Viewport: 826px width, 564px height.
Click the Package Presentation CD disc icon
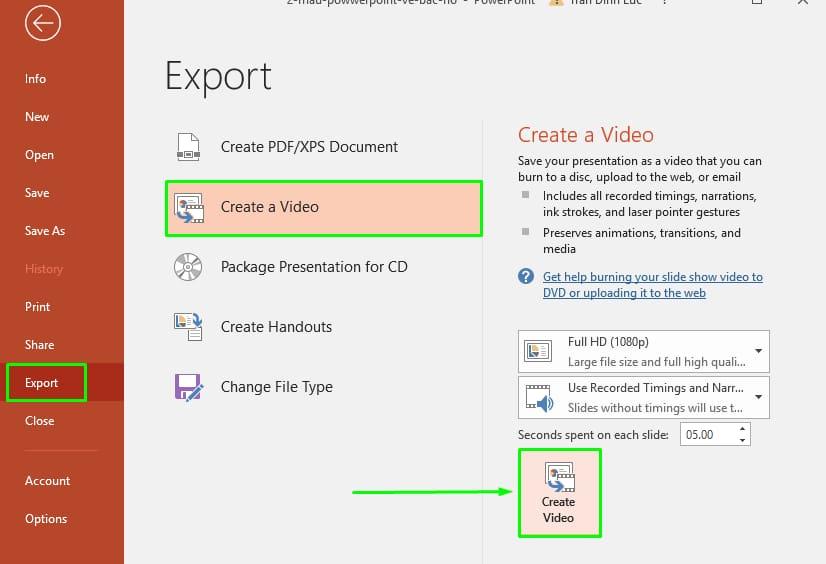[188, 267]
